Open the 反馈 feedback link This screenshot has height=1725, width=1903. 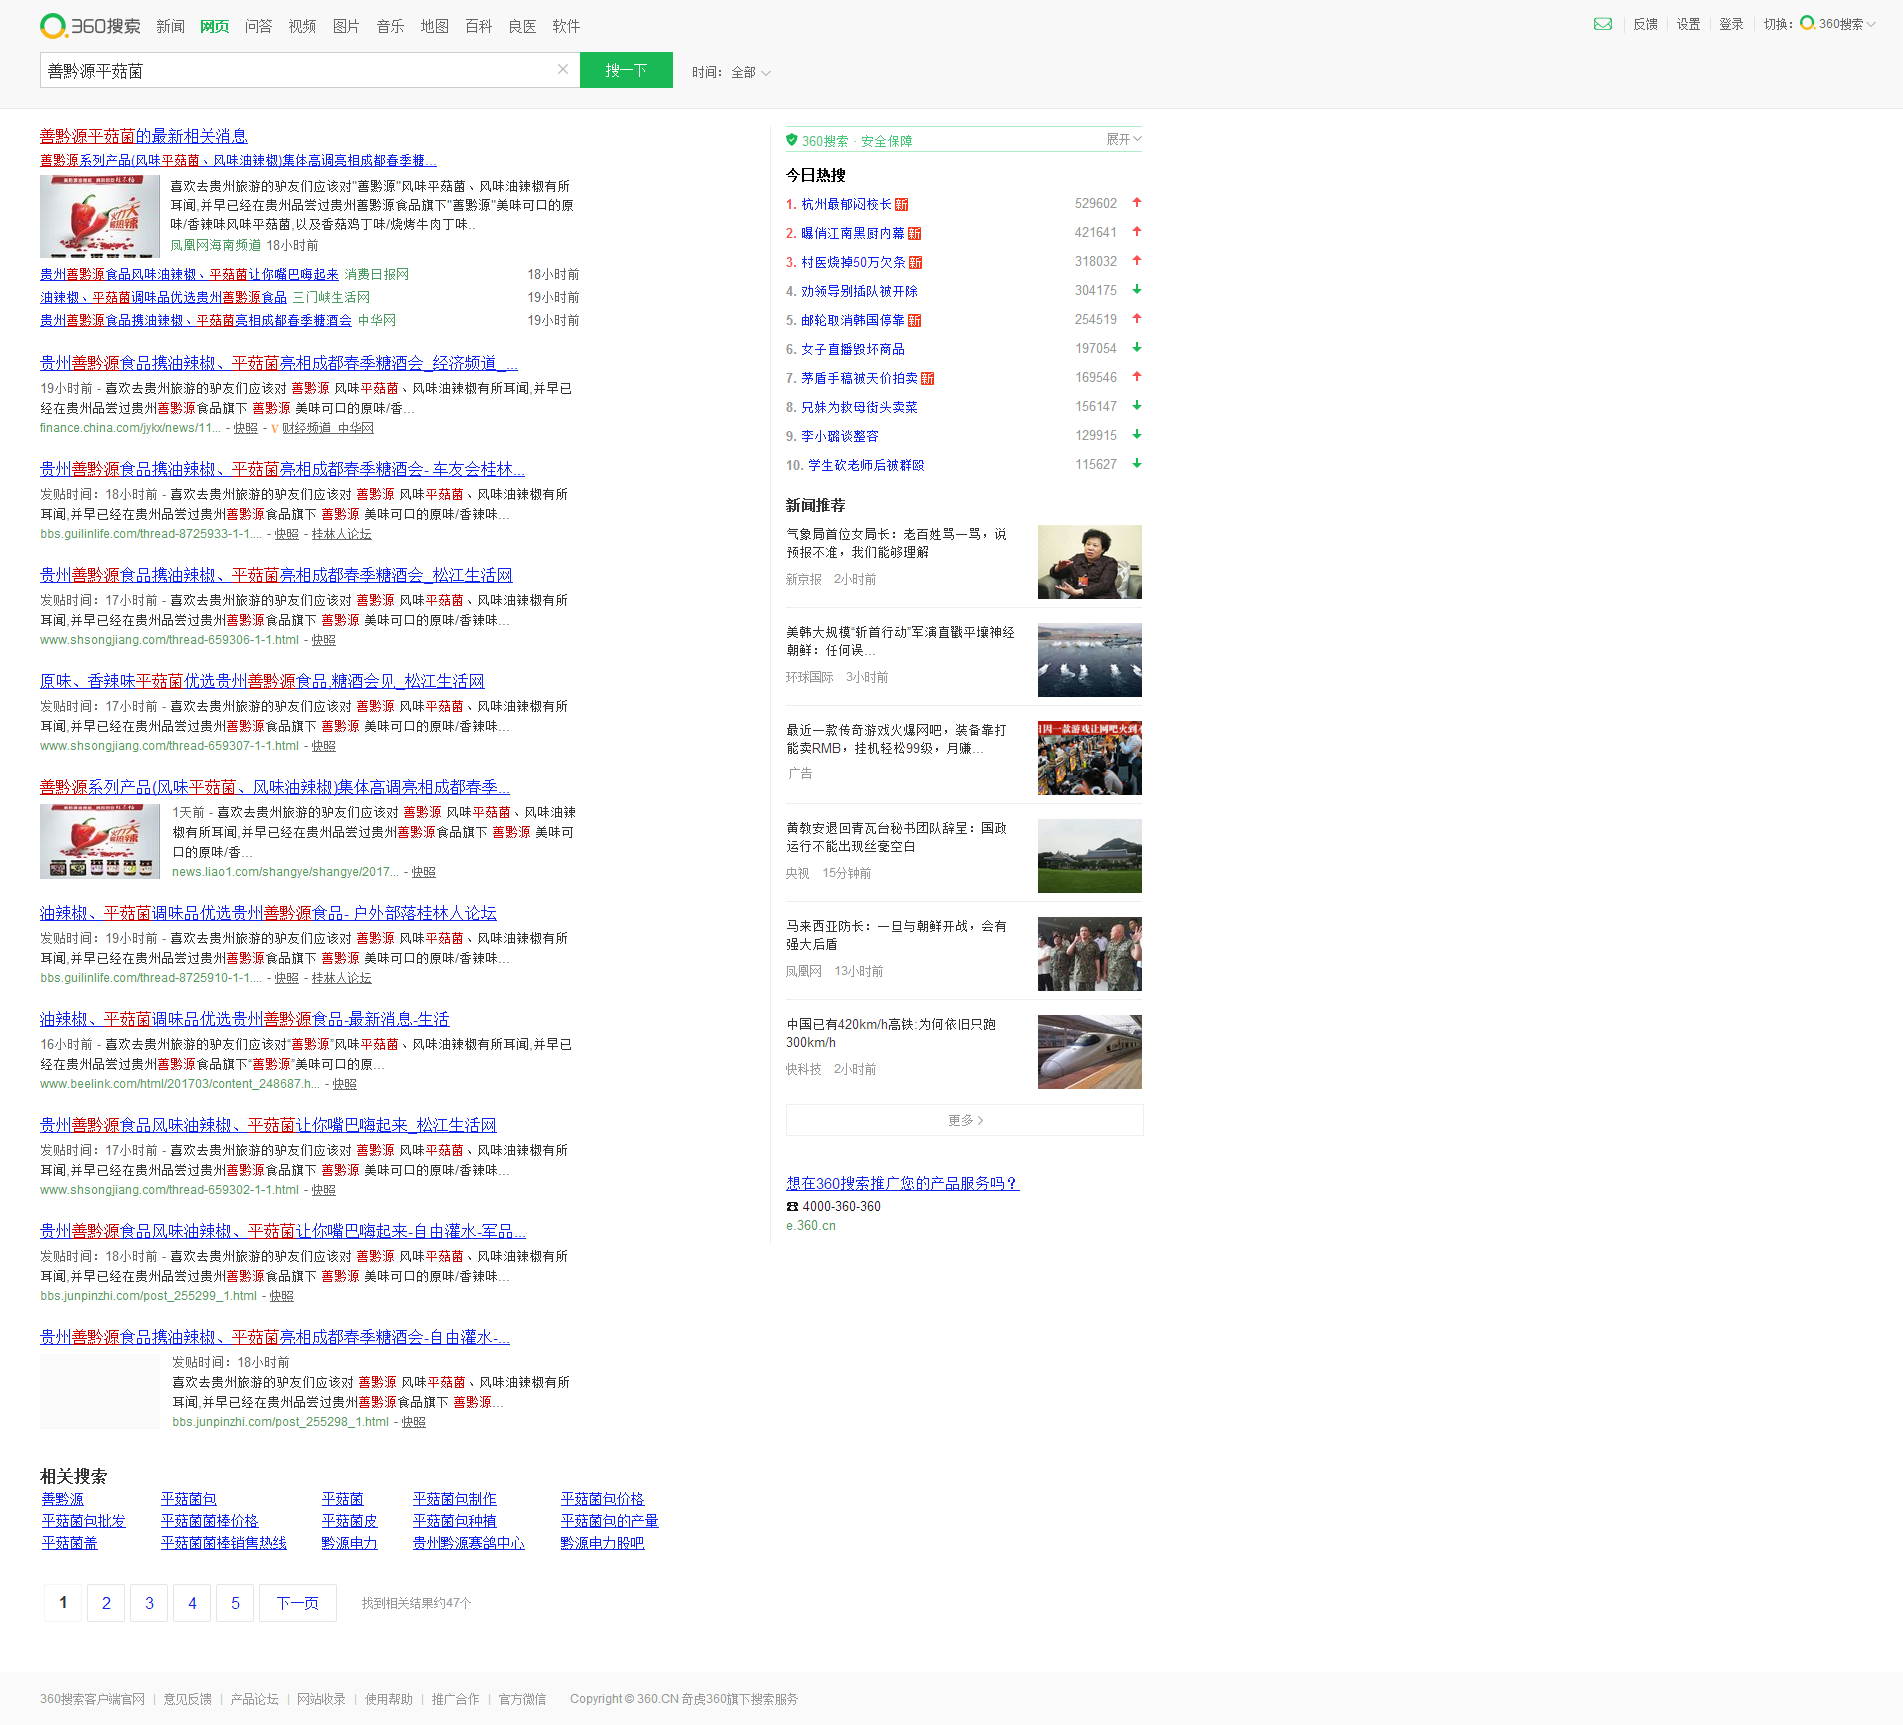(1645, 24)
